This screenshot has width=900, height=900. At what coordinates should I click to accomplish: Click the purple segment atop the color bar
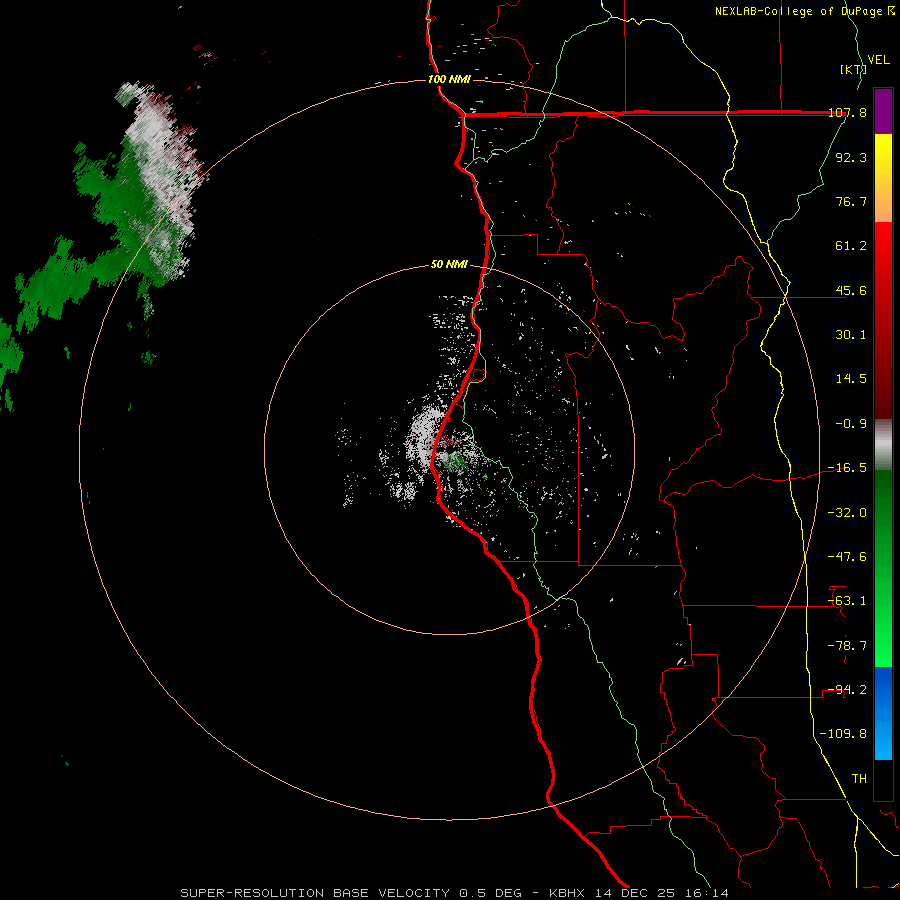point(883,111)
